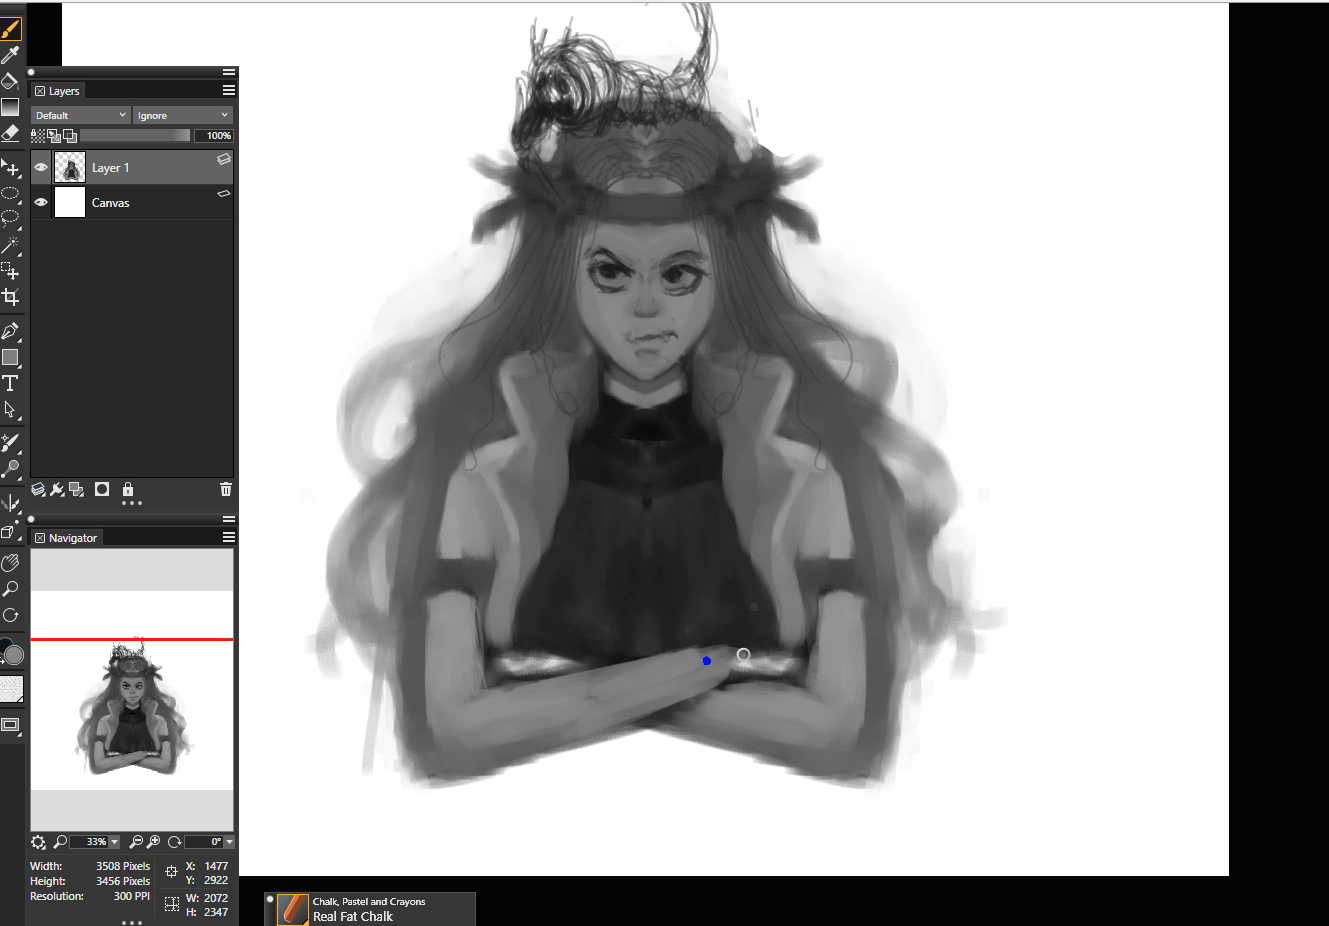Select the Layer Adjuster tool
Viewport: 1329px width, 926px height.
pyautogui.click(x=11, y=168)
